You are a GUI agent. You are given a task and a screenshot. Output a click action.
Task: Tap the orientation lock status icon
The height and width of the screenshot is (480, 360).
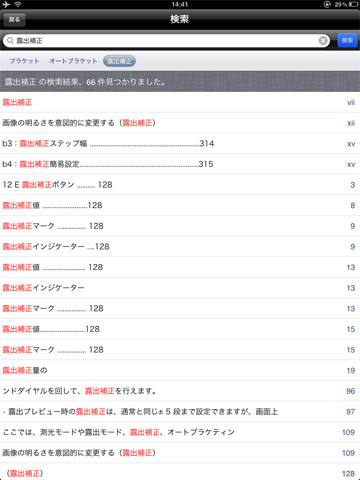(327, 5)
